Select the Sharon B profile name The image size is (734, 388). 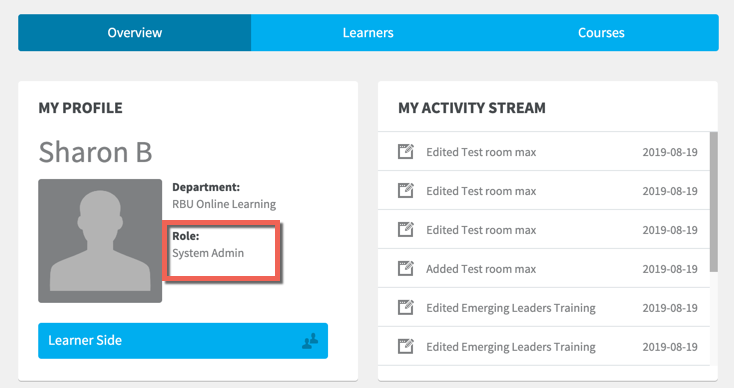pyautogui.click(x=95, y=152)
